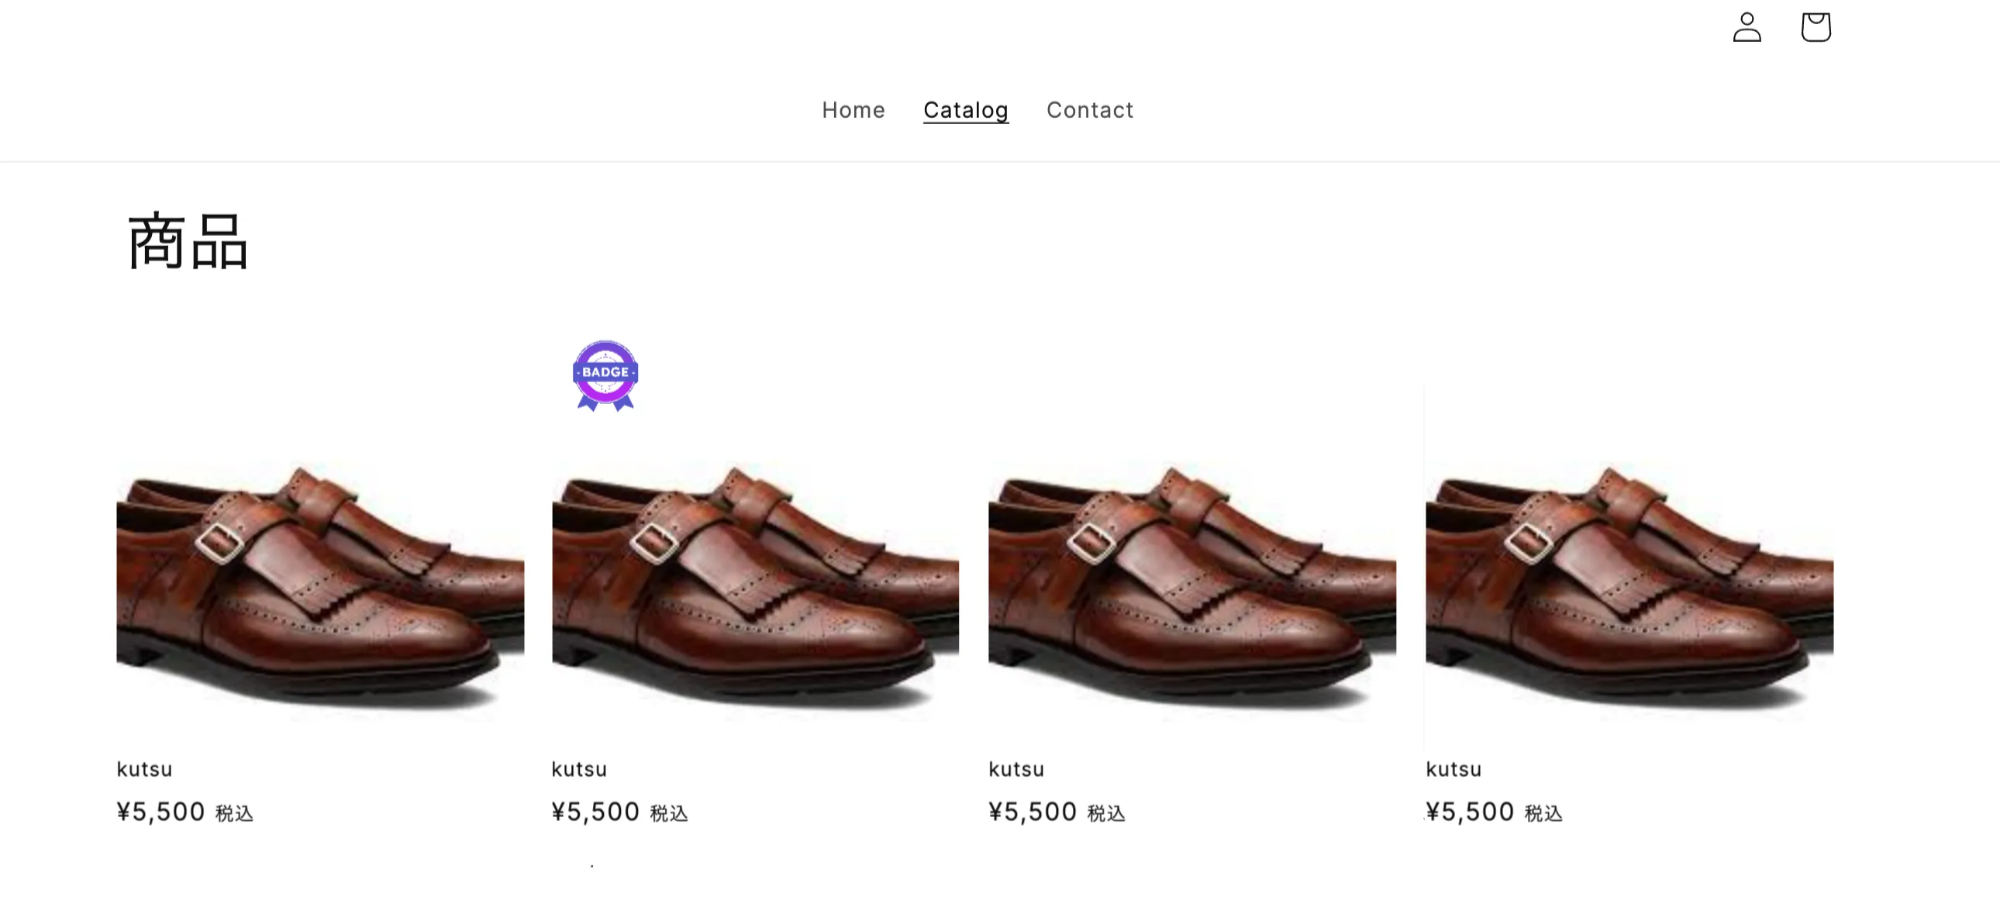
Task: Open the shopping cart icon
Action: [1815, 27]
